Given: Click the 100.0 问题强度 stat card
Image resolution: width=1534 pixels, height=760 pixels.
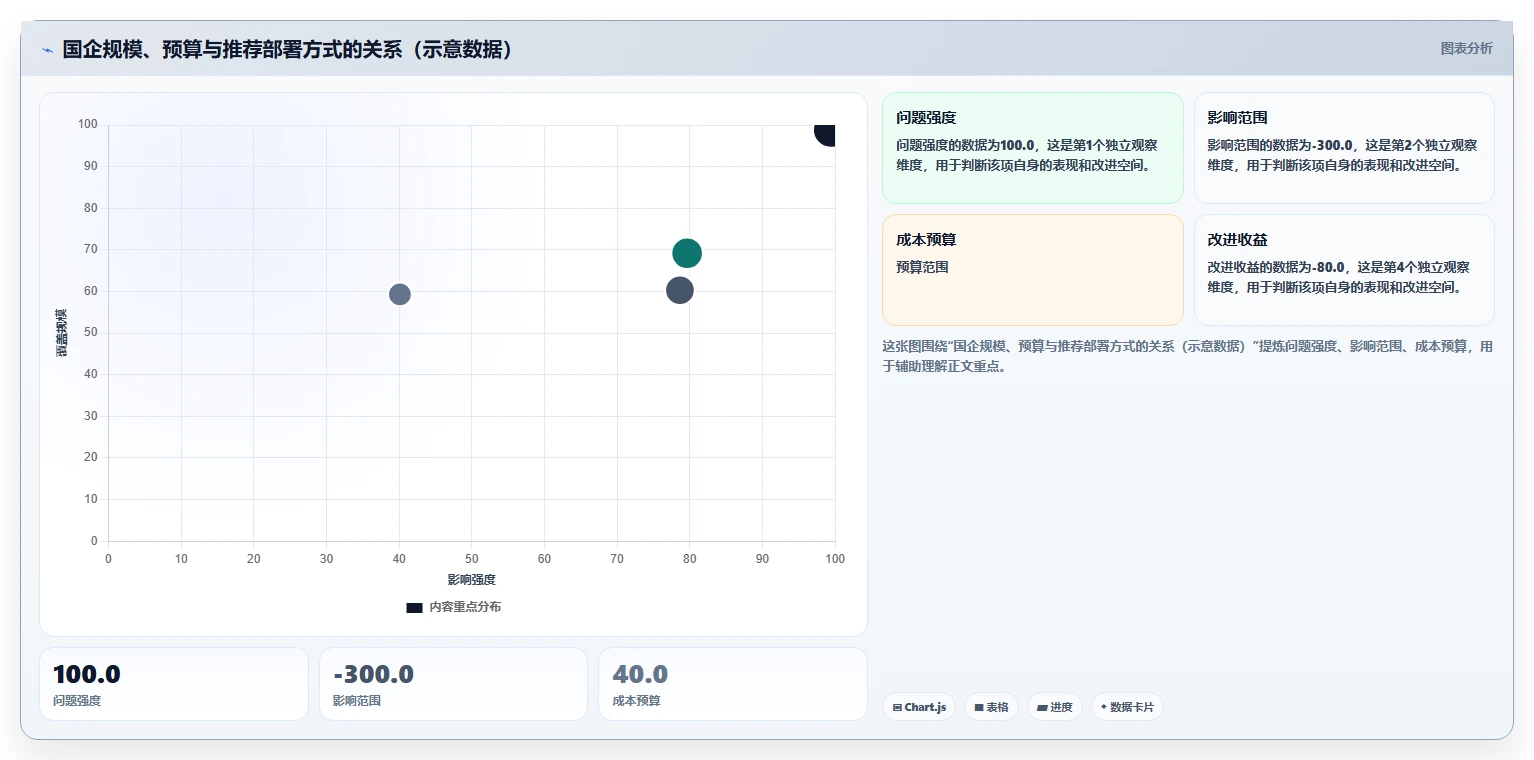Looking at the screenshot, I should [174, 684].
